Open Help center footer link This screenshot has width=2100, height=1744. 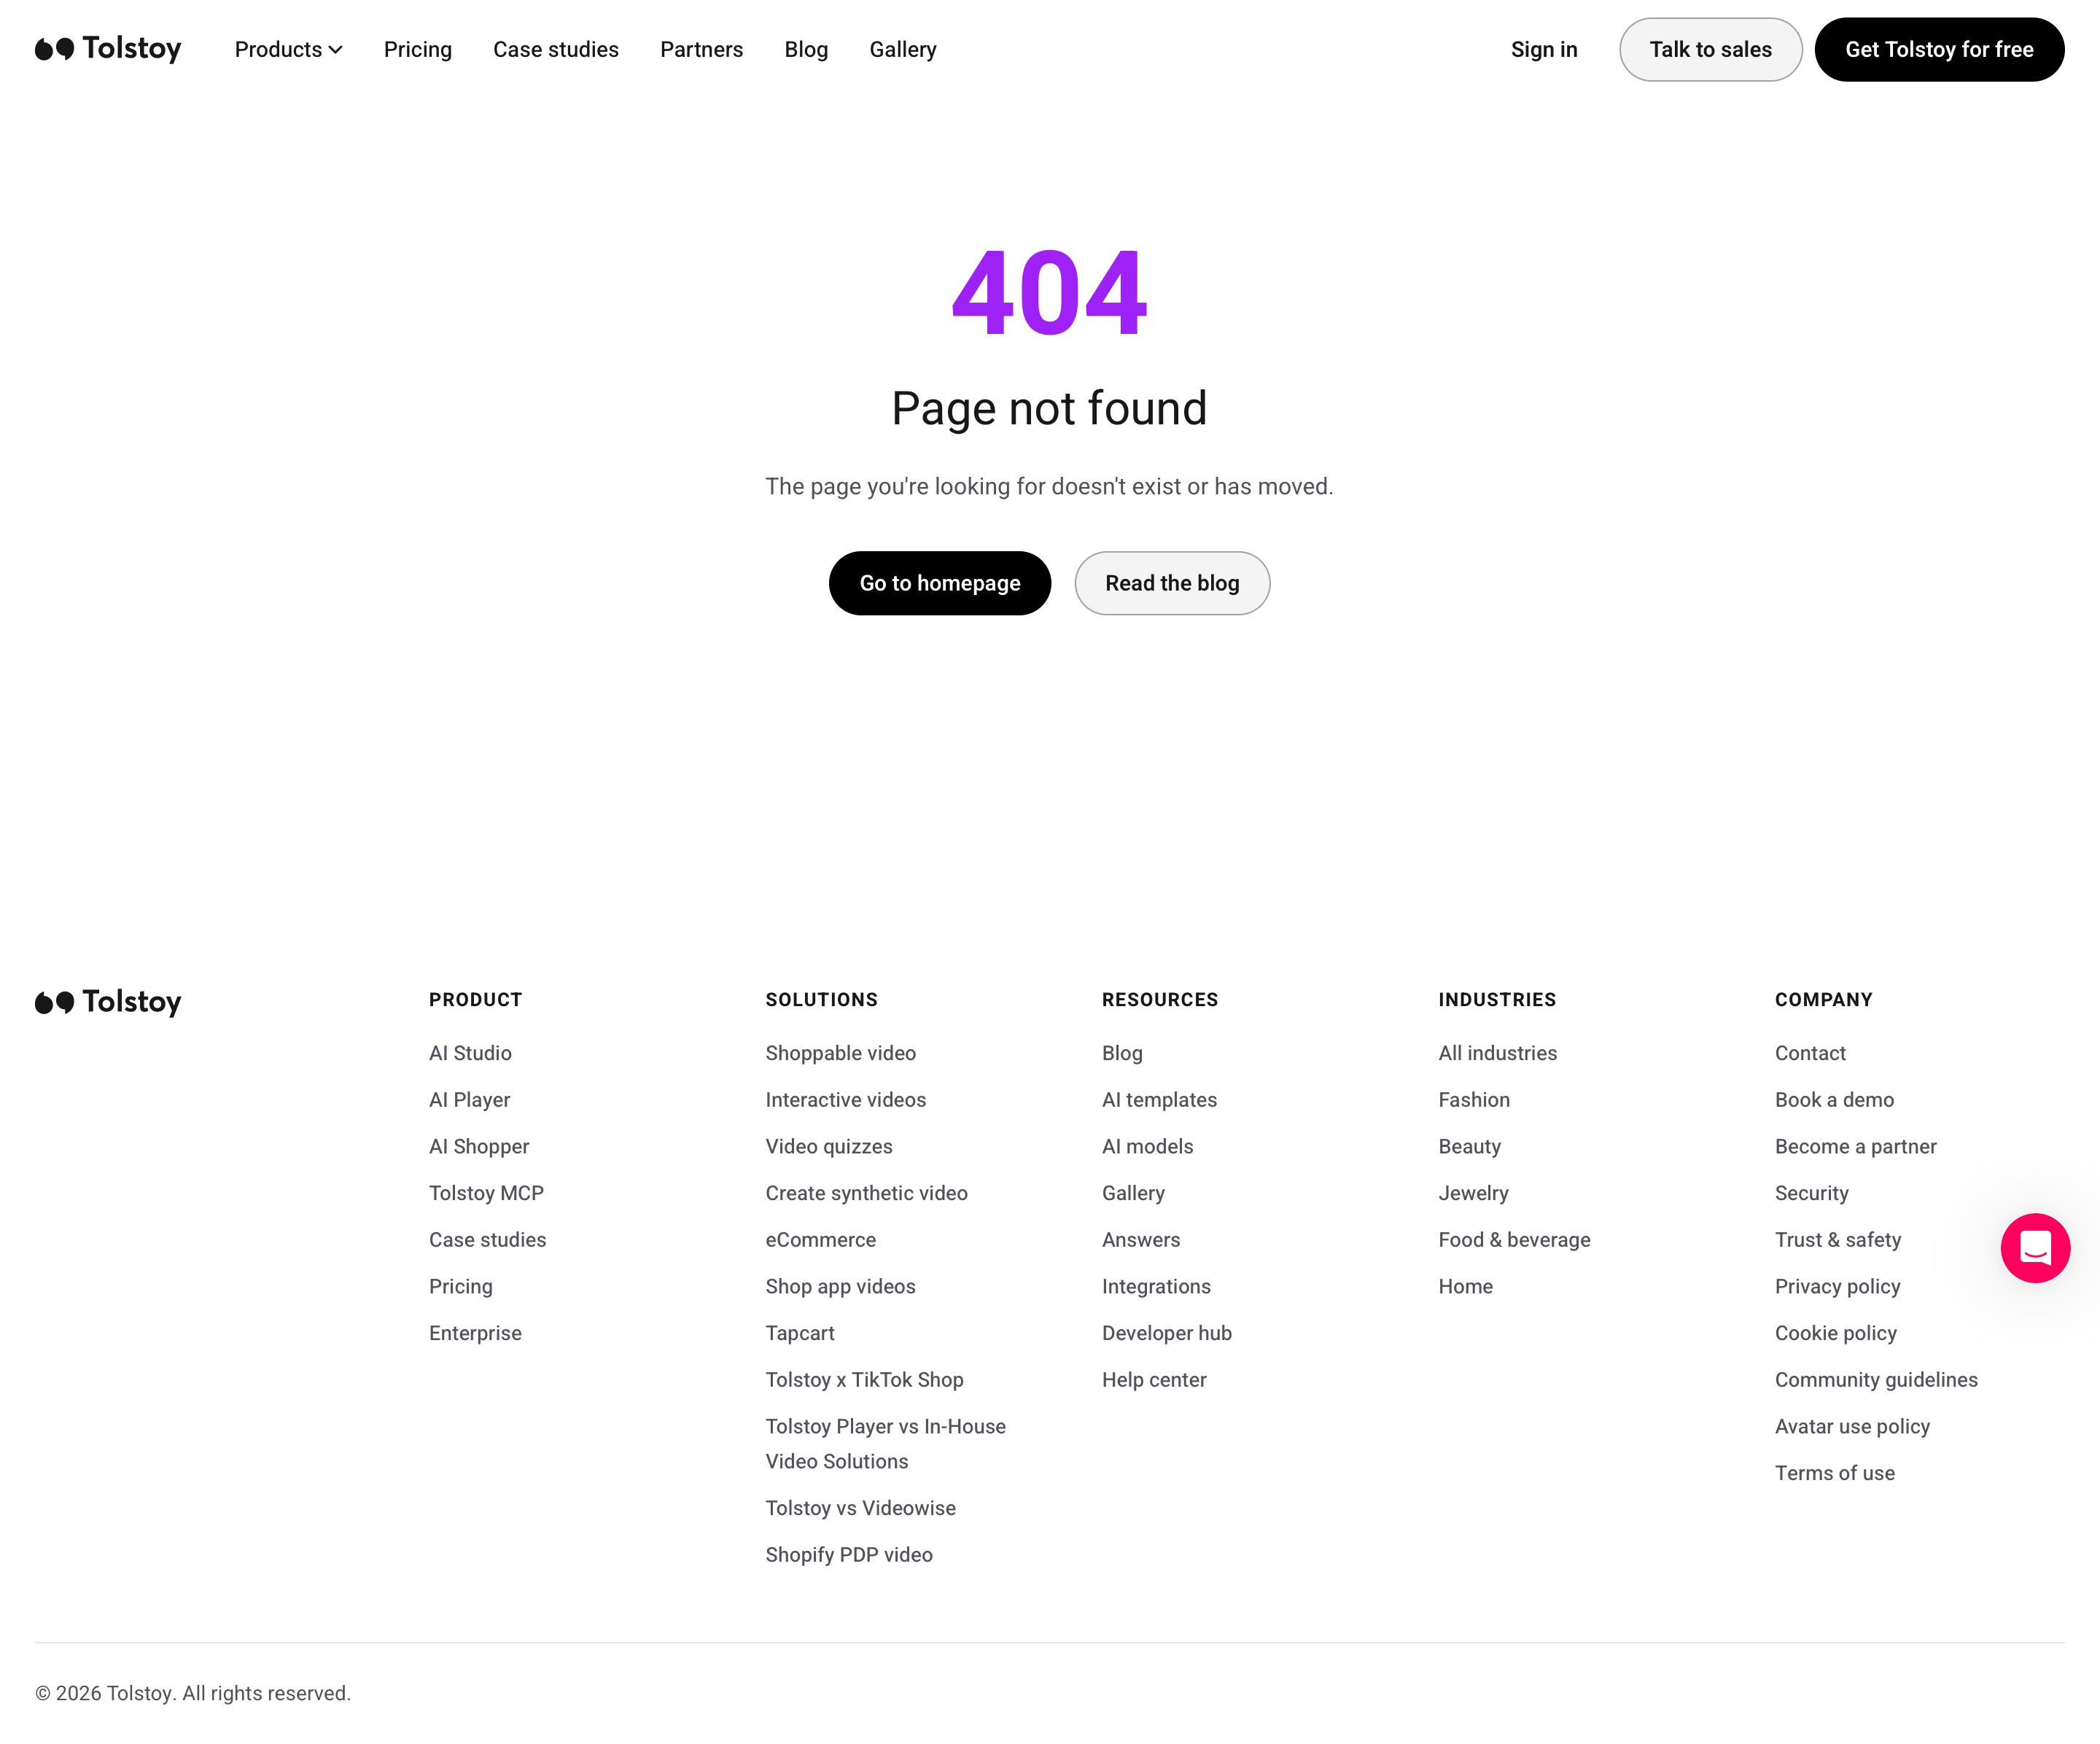(1154, 1380)
